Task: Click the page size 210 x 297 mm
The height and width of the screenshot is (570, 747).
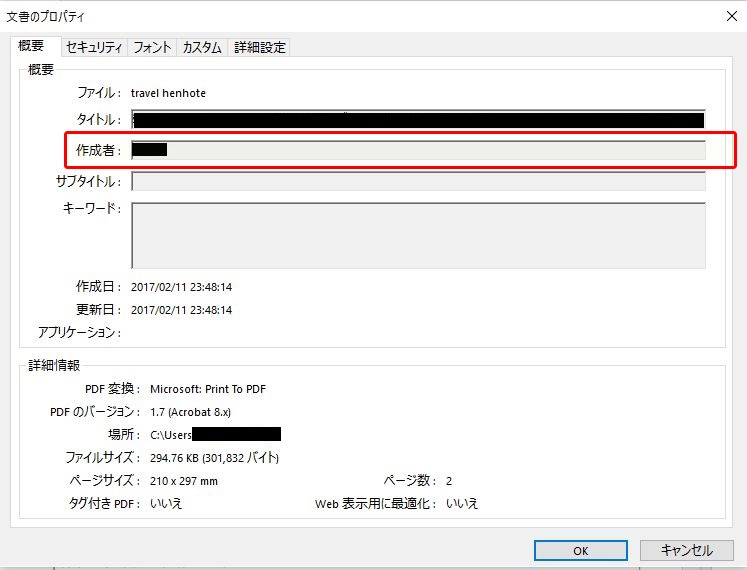Action: pos(184,481)
